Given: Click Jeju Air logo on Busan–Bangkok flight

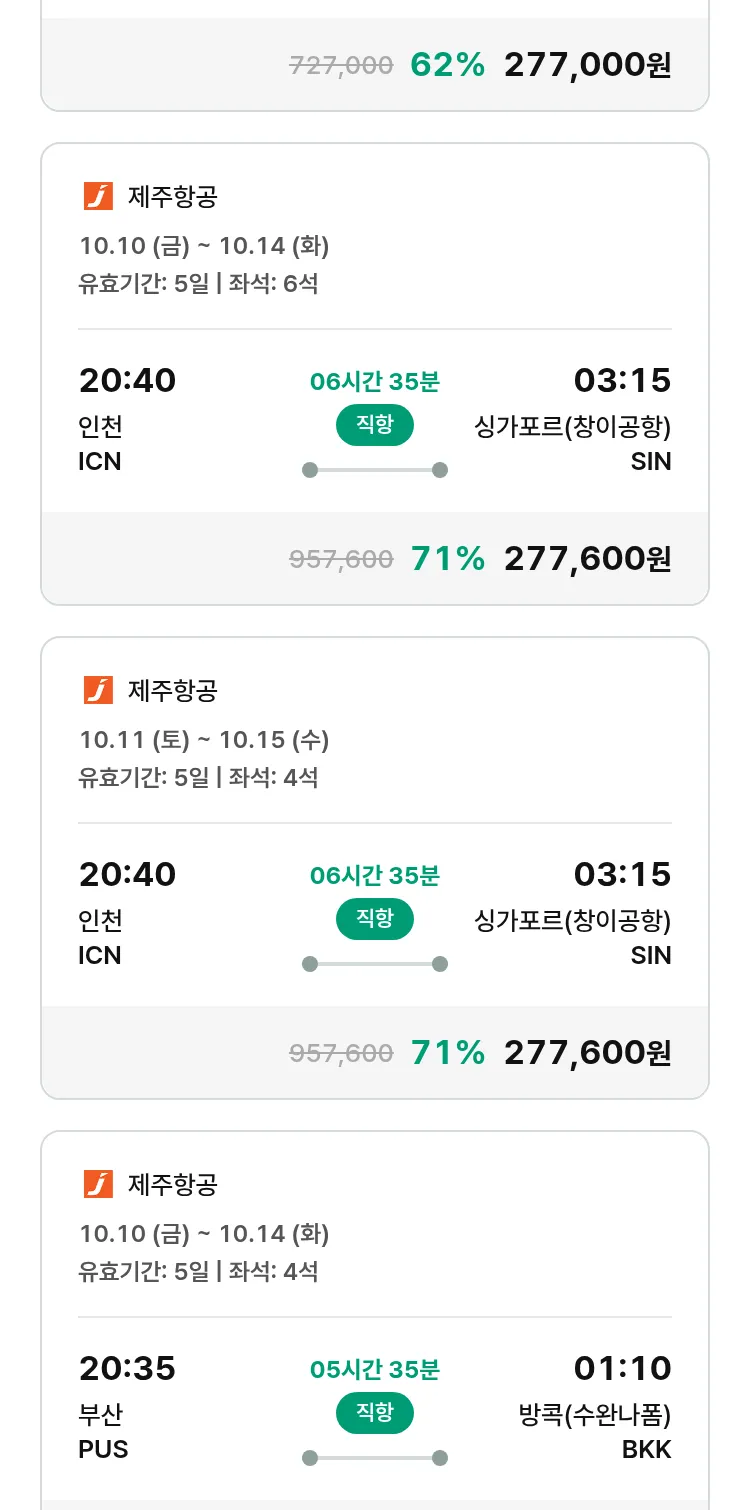Looking at the screenshot, I should click(98, 1185).
